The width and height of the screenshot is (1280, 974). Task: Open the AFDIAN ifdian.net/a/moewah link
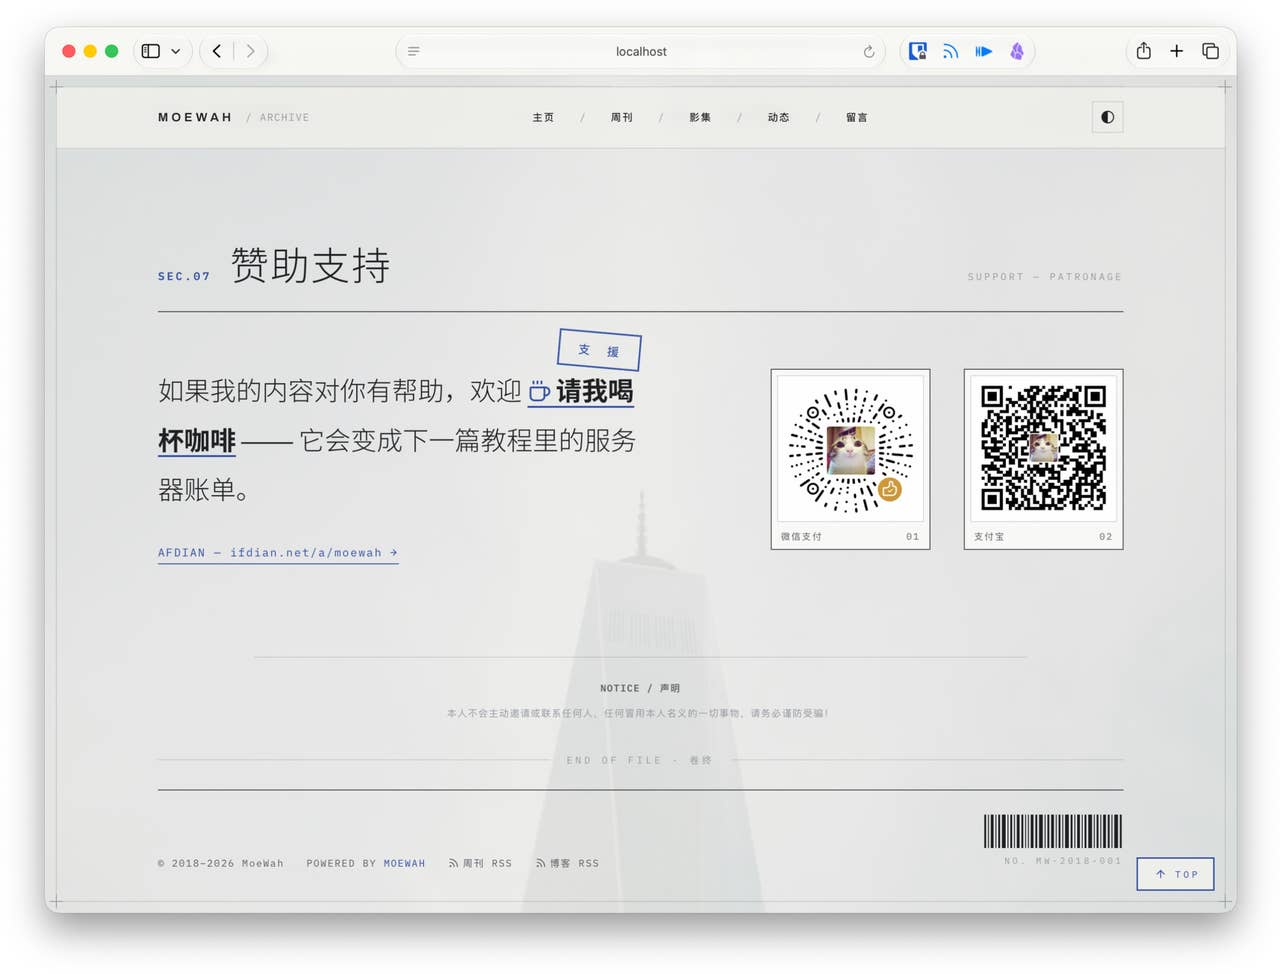278,553
